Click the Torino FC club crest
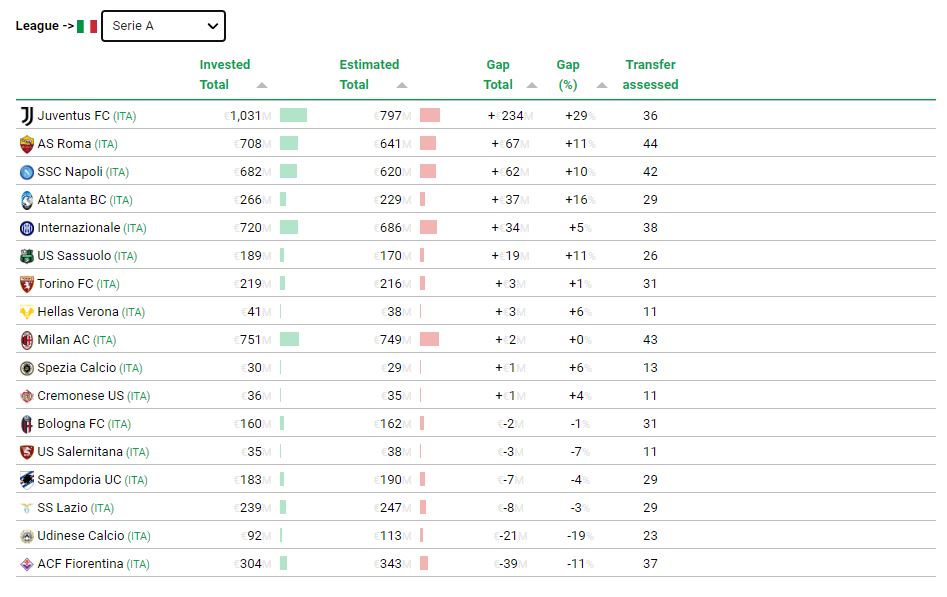Image resolution: width=947 pixels, height=597 pixels. [27, 284]
